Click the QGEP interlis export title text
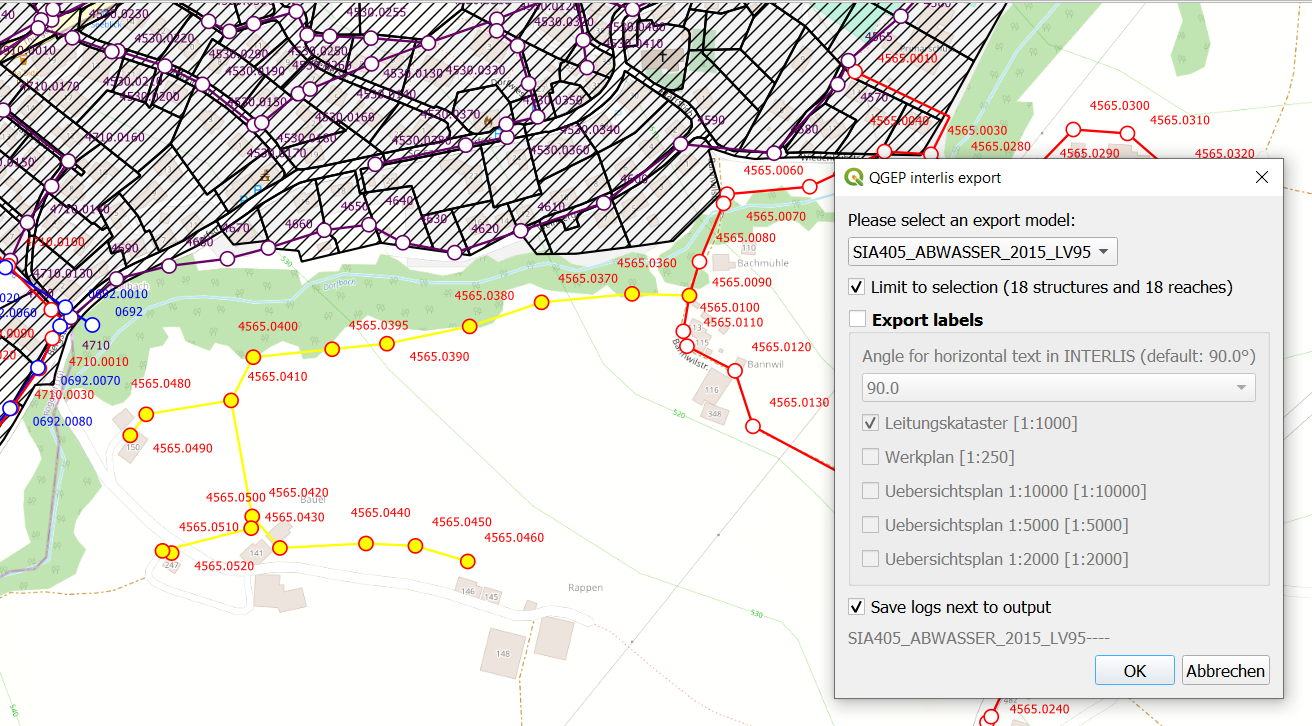Screen dimensions: 1312x726 pyautogui.click(x=935, y=178)
